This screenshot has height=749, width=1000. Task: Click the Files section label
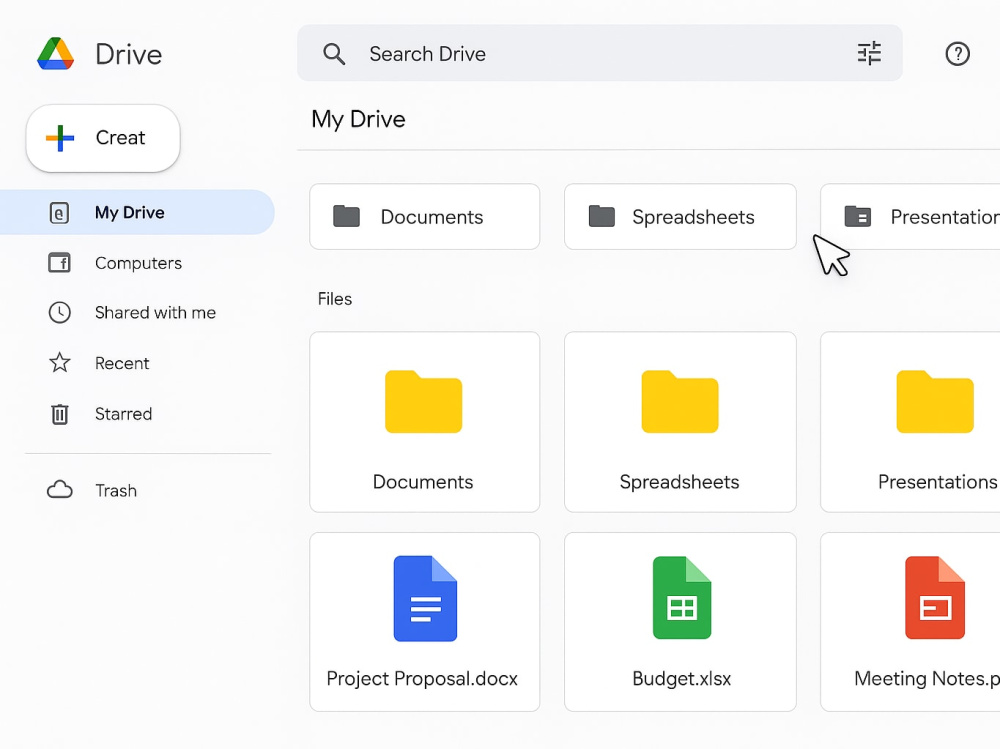click(335, 299)
